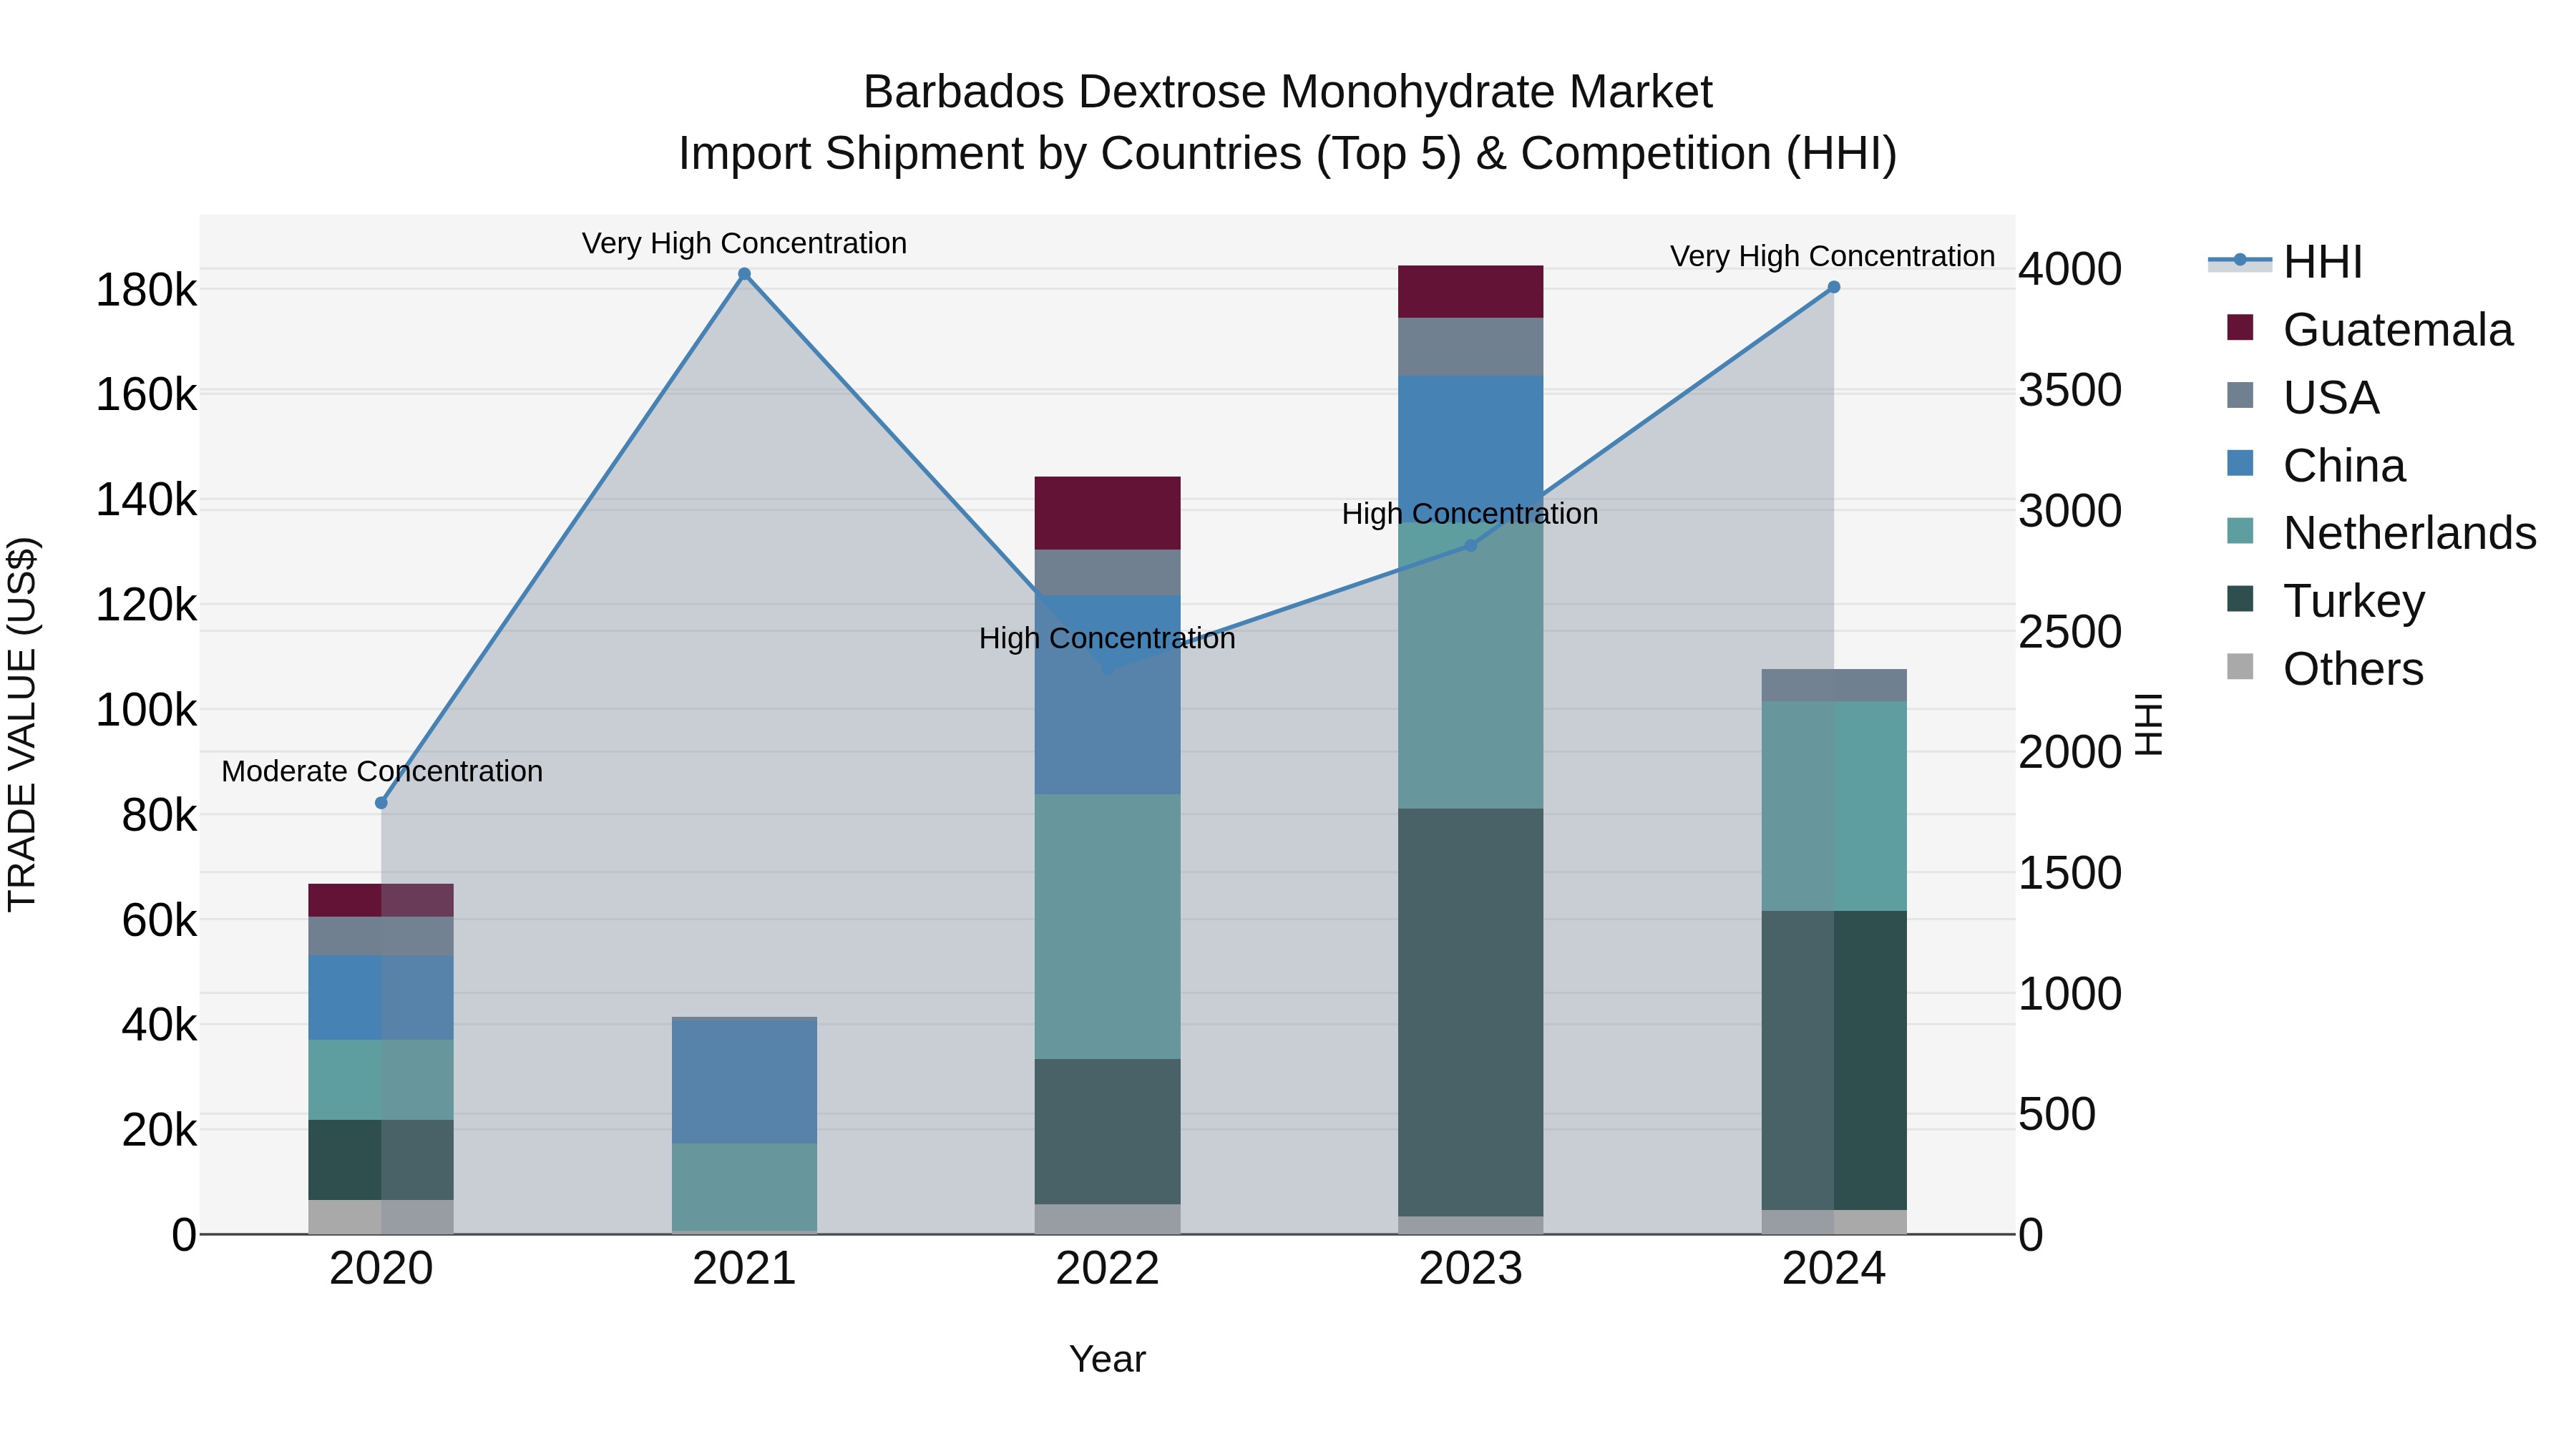Click the 2022 Netherlands bar segment
2576x1449 pixels.
pyautogui.click(x=1107, y=927)
